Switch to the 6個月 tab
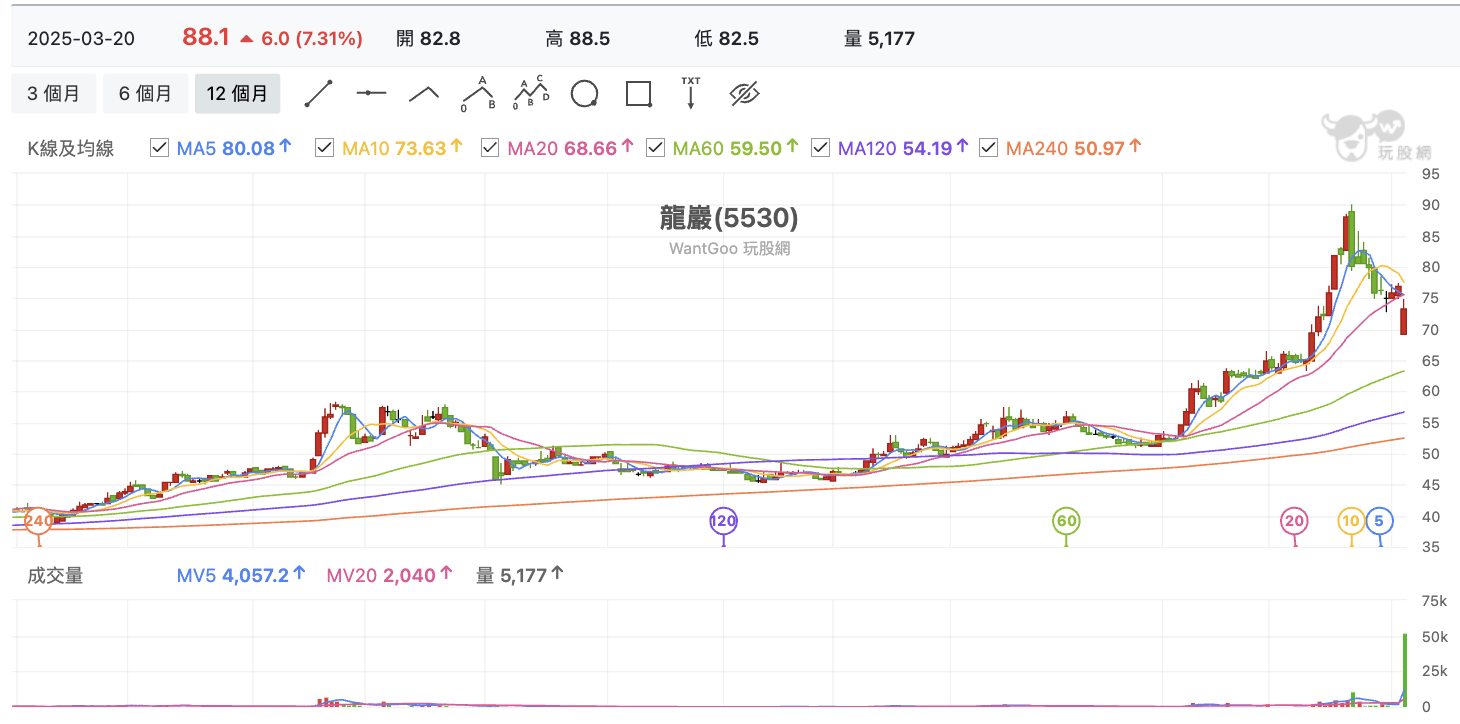The image size is (1460, 724). coord(146,92)
